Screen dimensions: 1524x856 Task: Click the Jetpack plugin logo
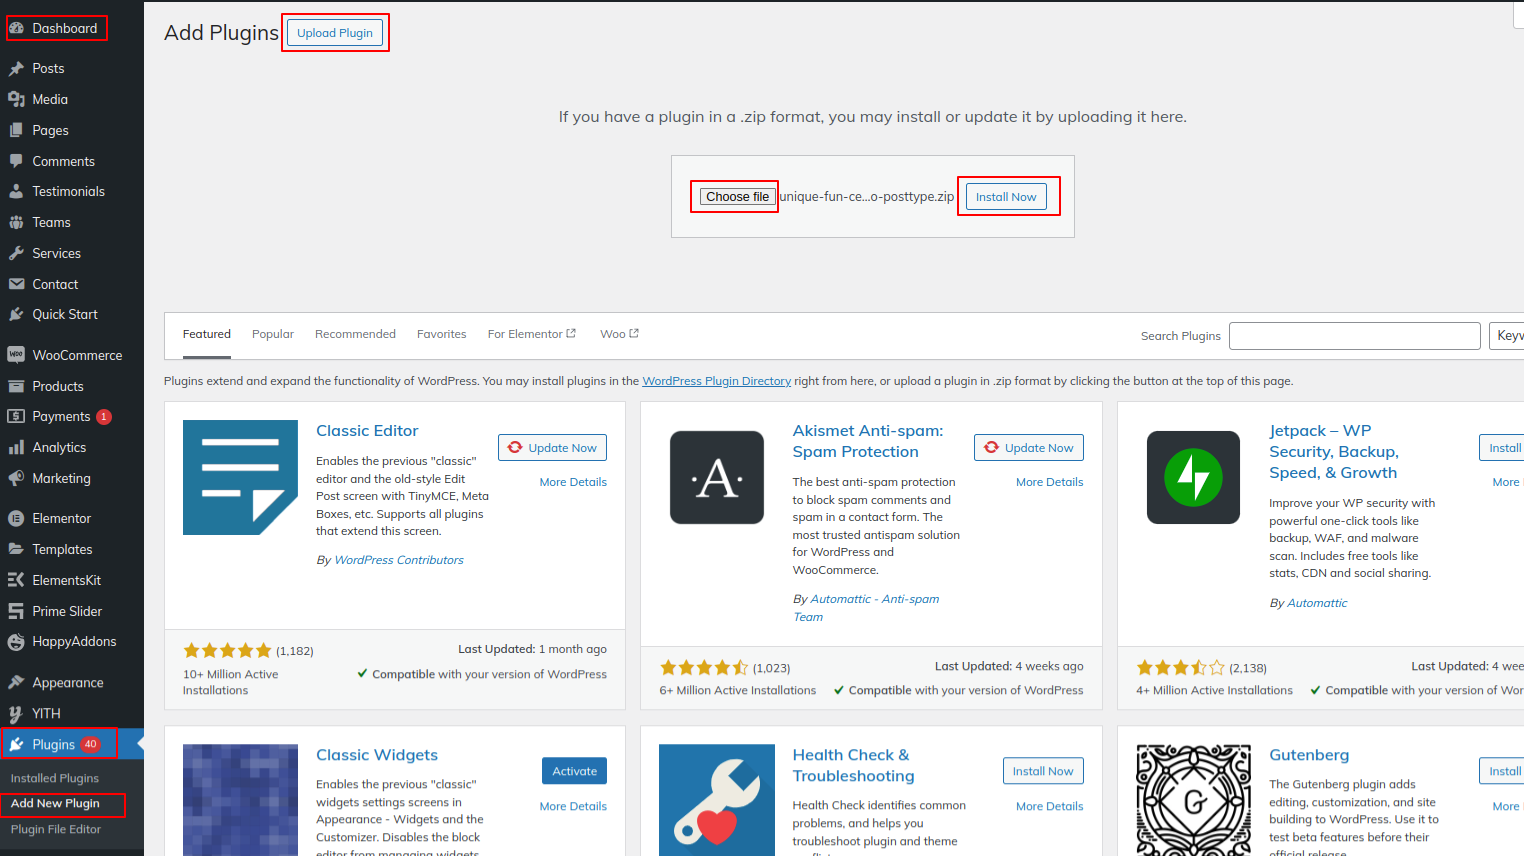click(x=1193, y=477)
